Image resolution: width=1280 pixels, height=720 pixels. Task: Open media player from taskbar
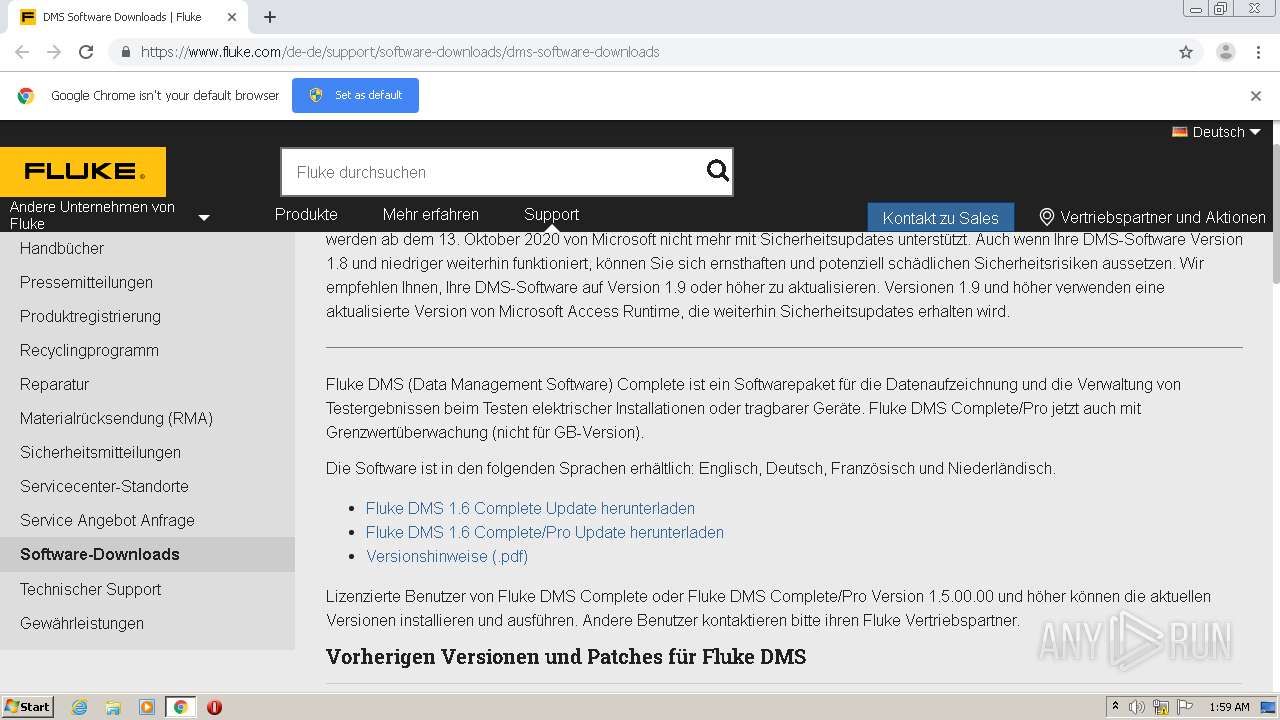(x=147, y=707)
